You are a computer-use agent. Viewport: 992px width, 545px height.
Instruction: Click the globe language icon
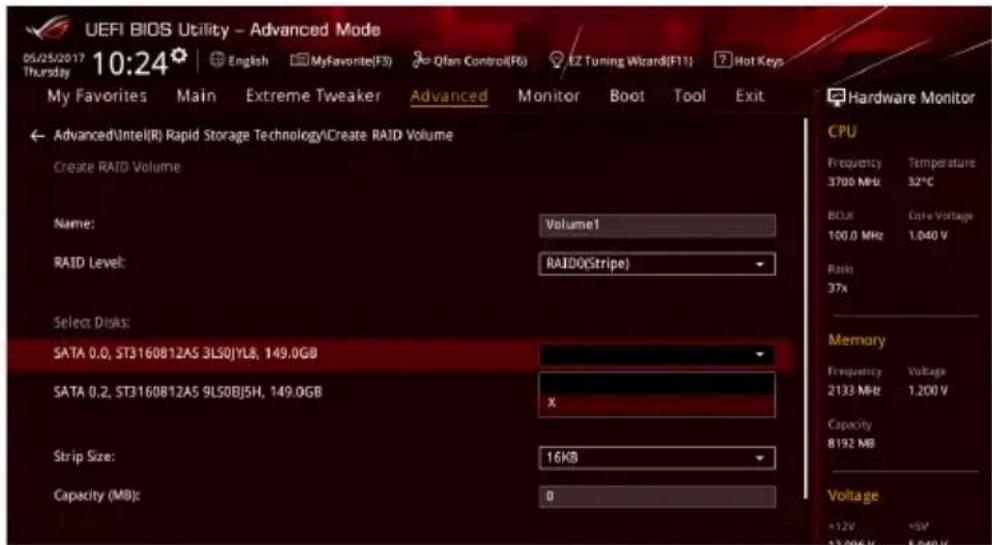click(x=216, y=61)
